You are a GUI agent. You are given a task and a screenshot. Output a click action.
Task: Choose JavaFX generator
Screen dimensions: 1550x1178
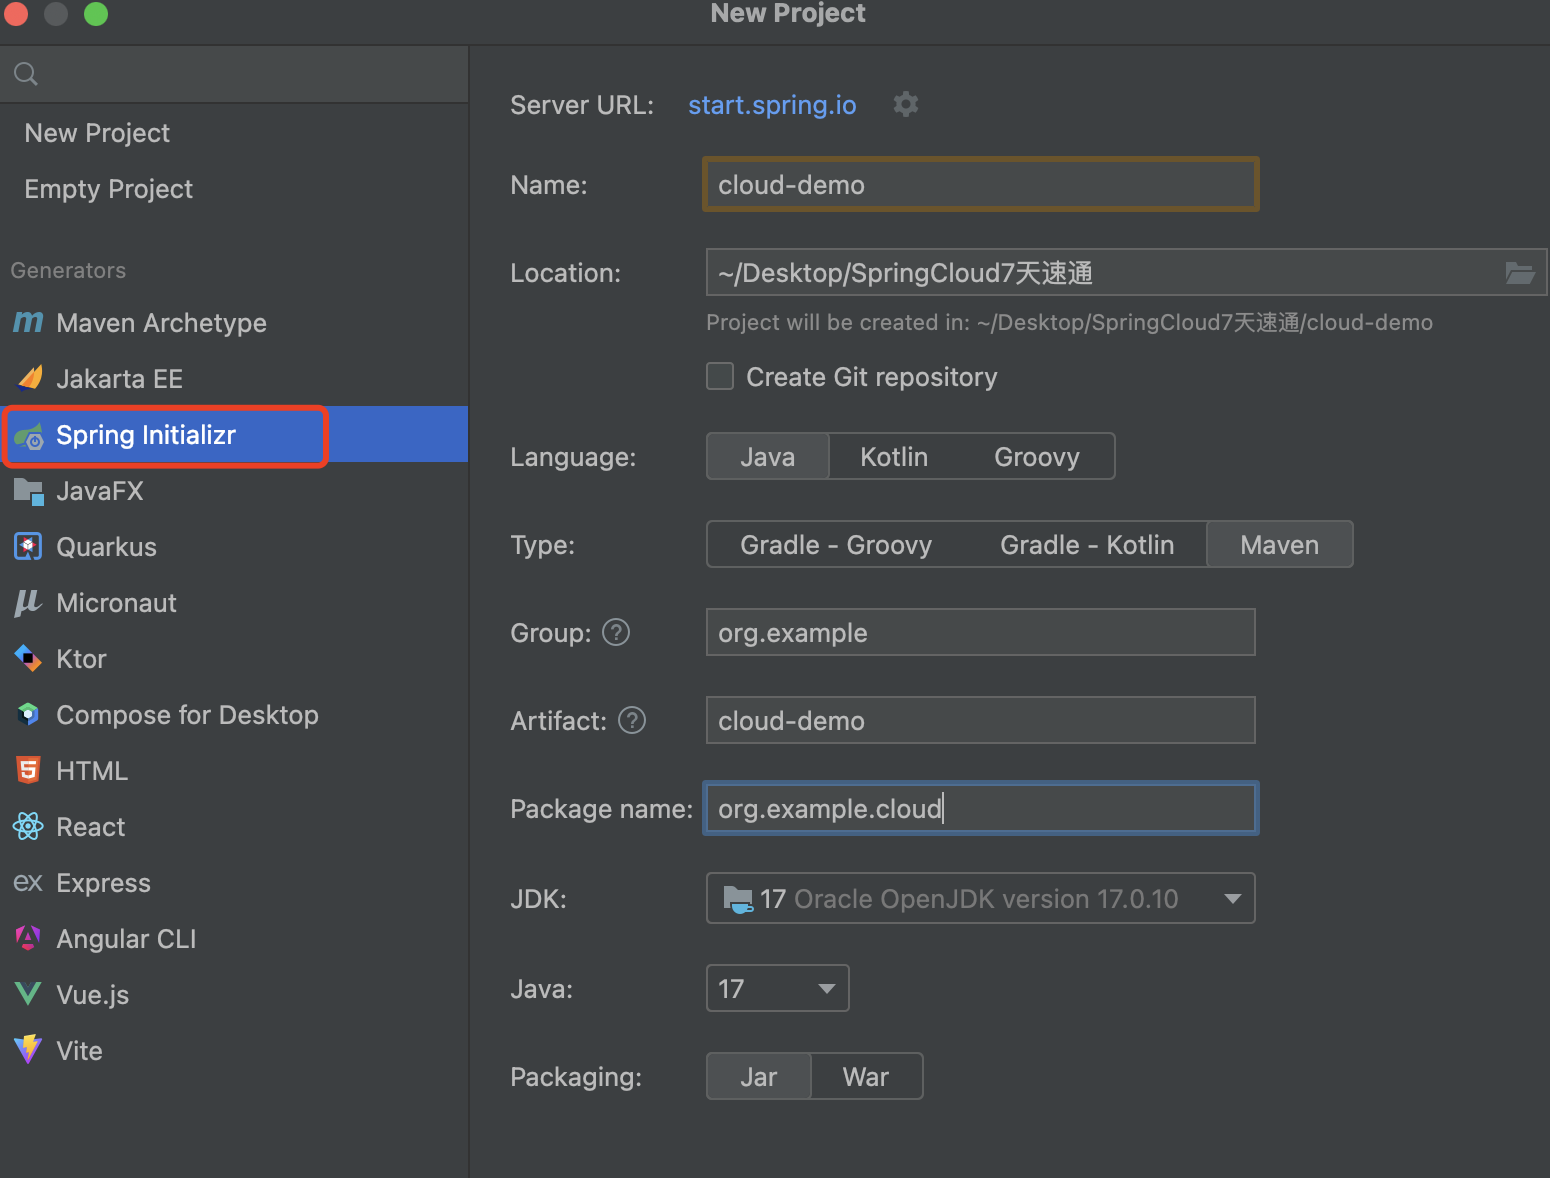[234, 490]
